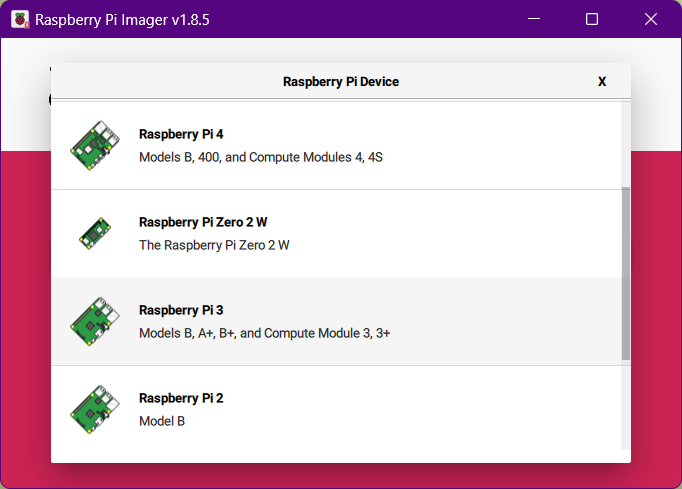Screen dimensions: 682x489
Task: Click the Raspberry Pi 3 board icon
Action: 95,322
